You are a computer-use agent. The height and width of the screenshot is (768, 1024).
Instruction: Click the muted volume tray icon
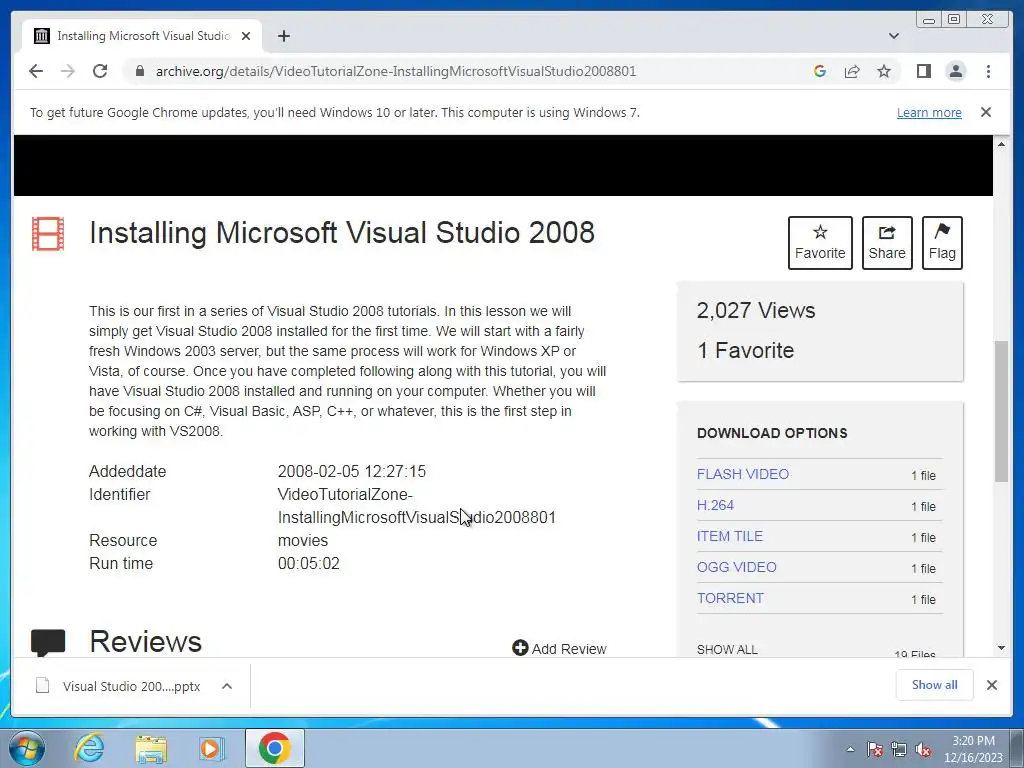[x=923, y=750]
